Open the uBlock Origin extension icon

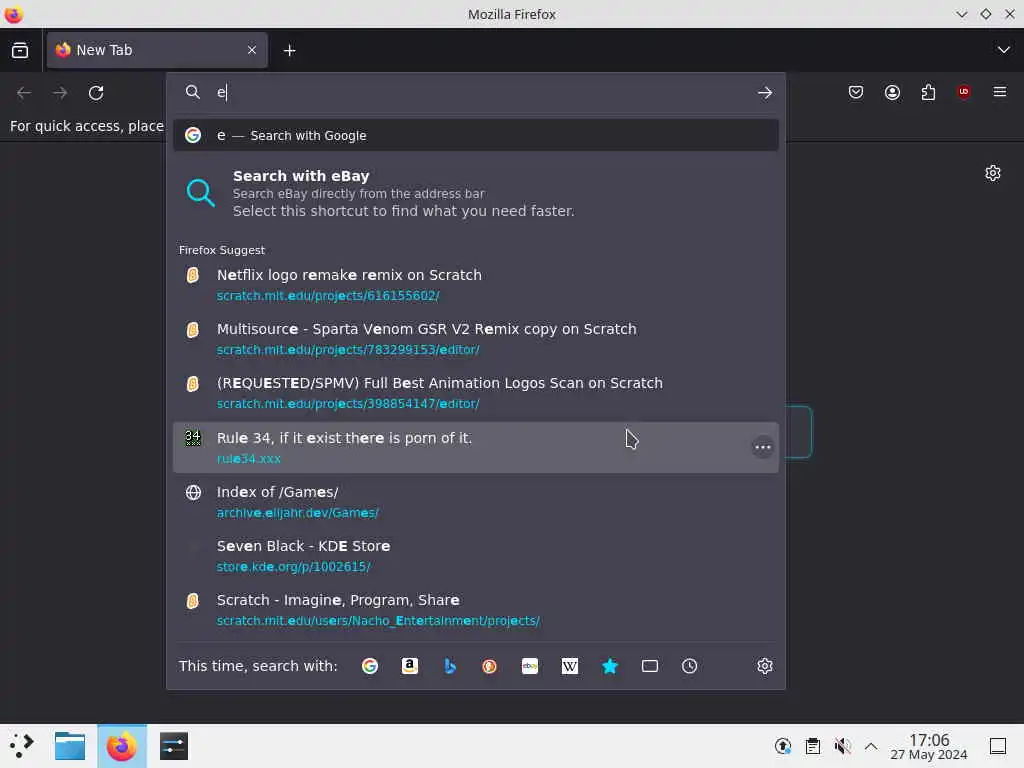(964, 92)
